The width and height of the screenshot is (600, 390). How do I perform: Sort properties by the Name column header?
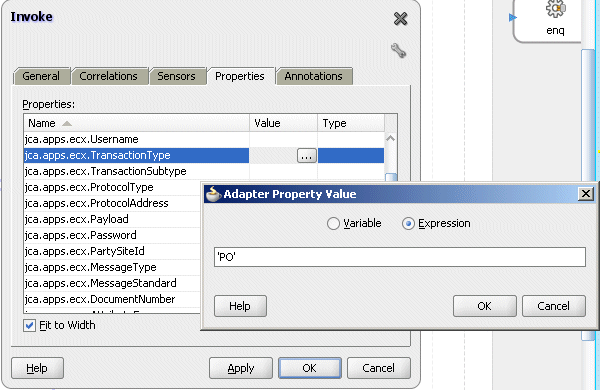point(137,123)
